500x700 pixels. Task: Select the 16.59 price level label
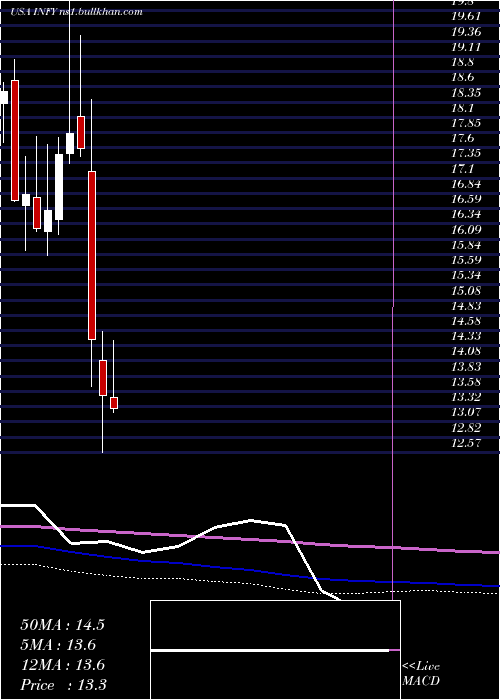click(466, 200)
